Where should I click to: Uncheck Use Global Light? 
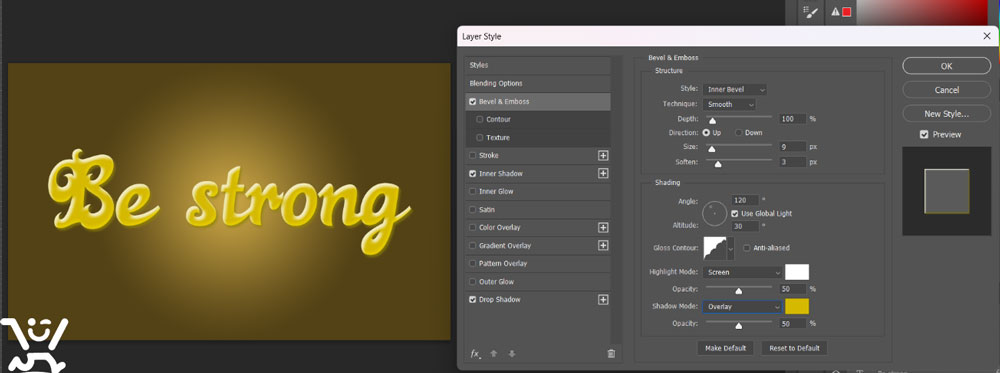(x=735, y=214)
